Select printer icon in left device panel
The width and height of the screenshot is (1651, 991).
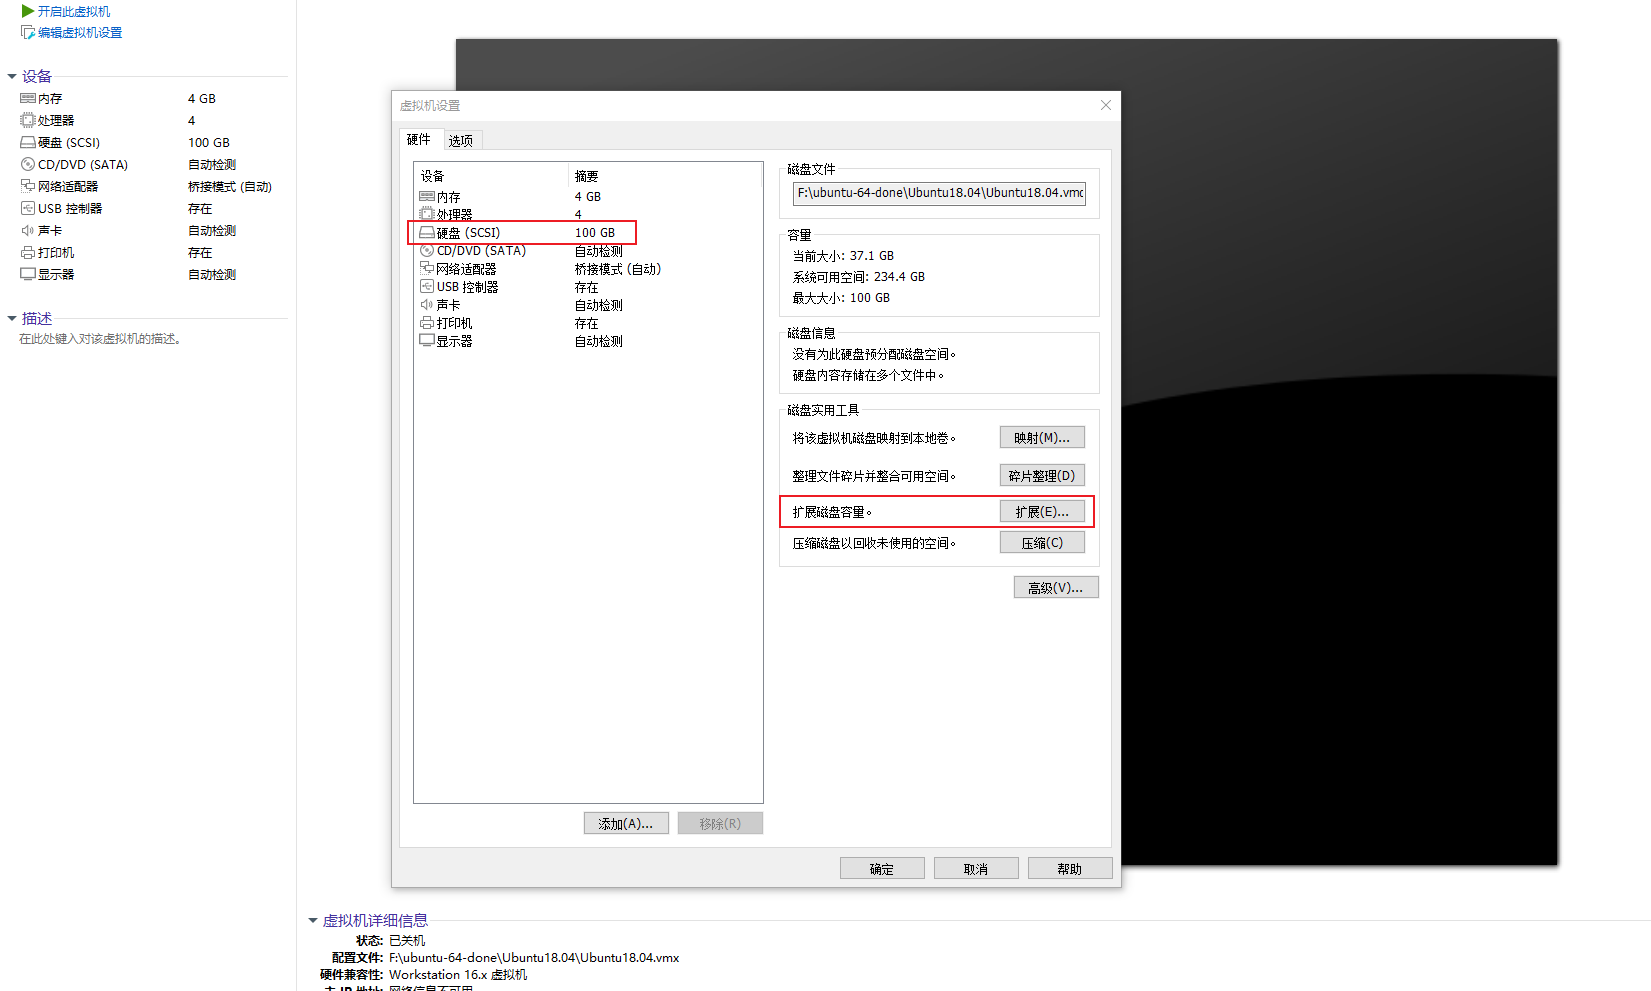(x=28, y=252)
